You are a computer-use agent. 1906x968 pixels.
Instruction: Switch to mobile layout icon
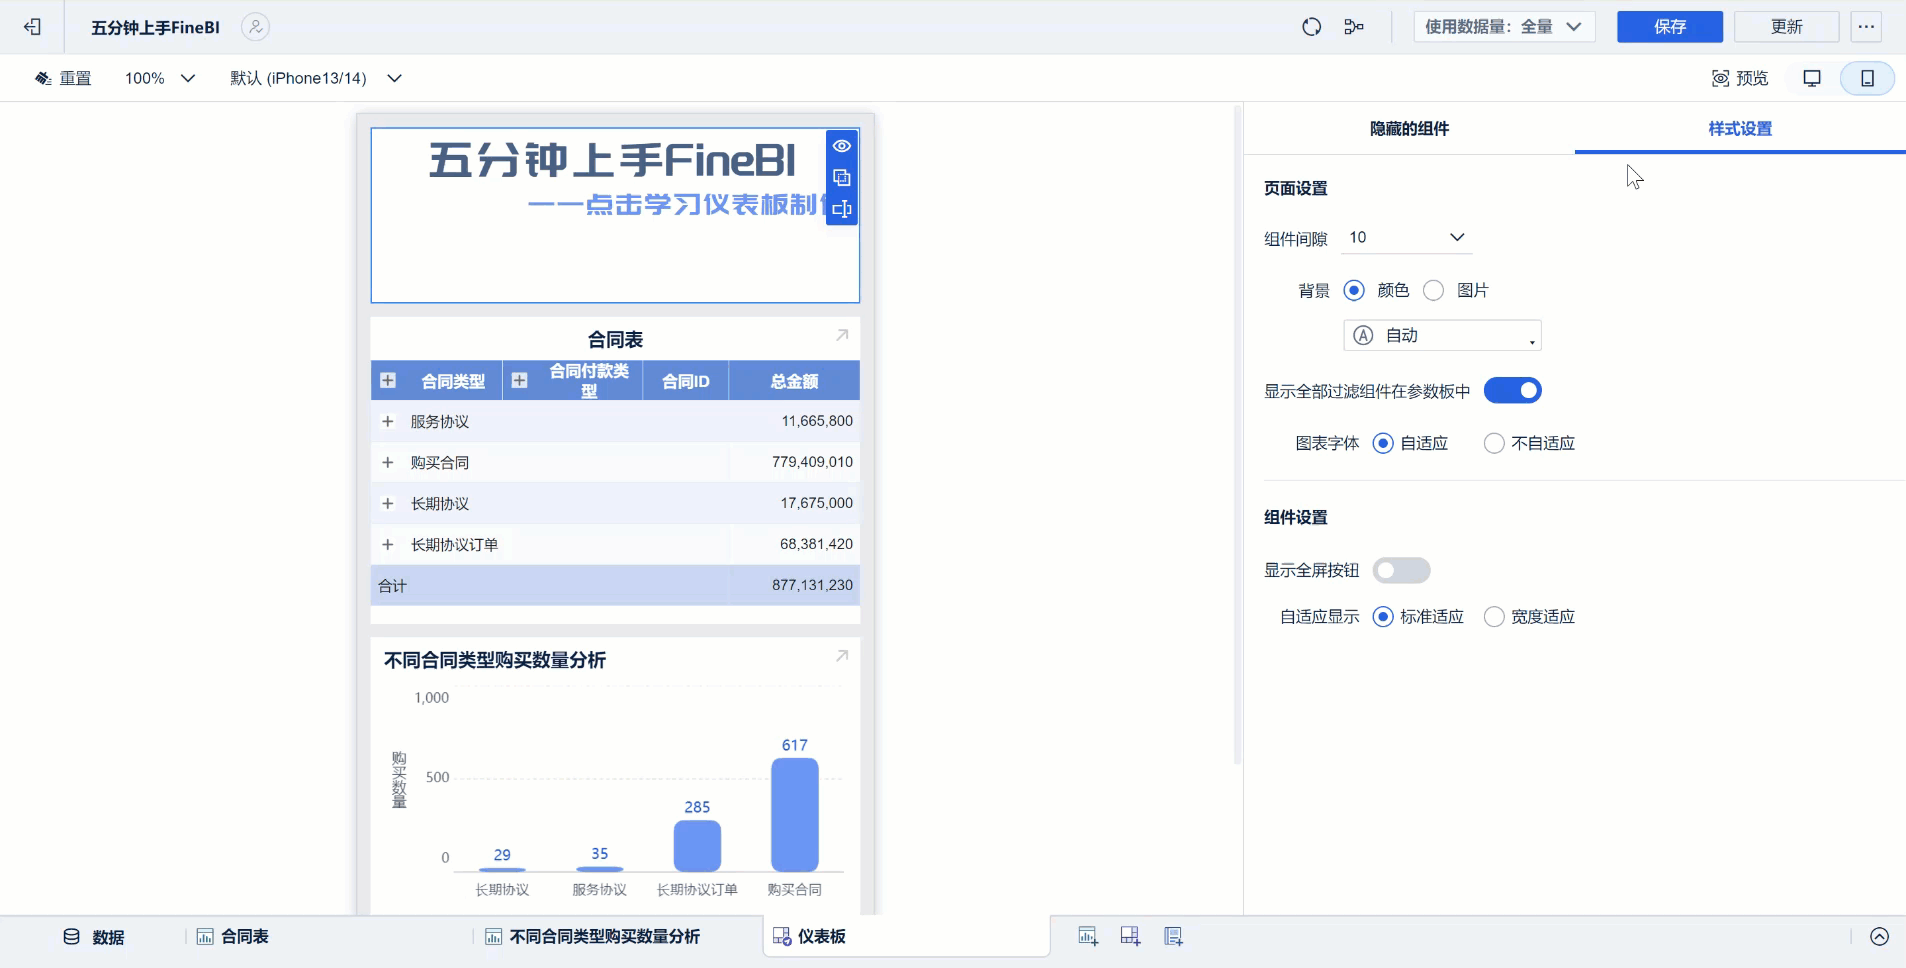click(1867, 78)
